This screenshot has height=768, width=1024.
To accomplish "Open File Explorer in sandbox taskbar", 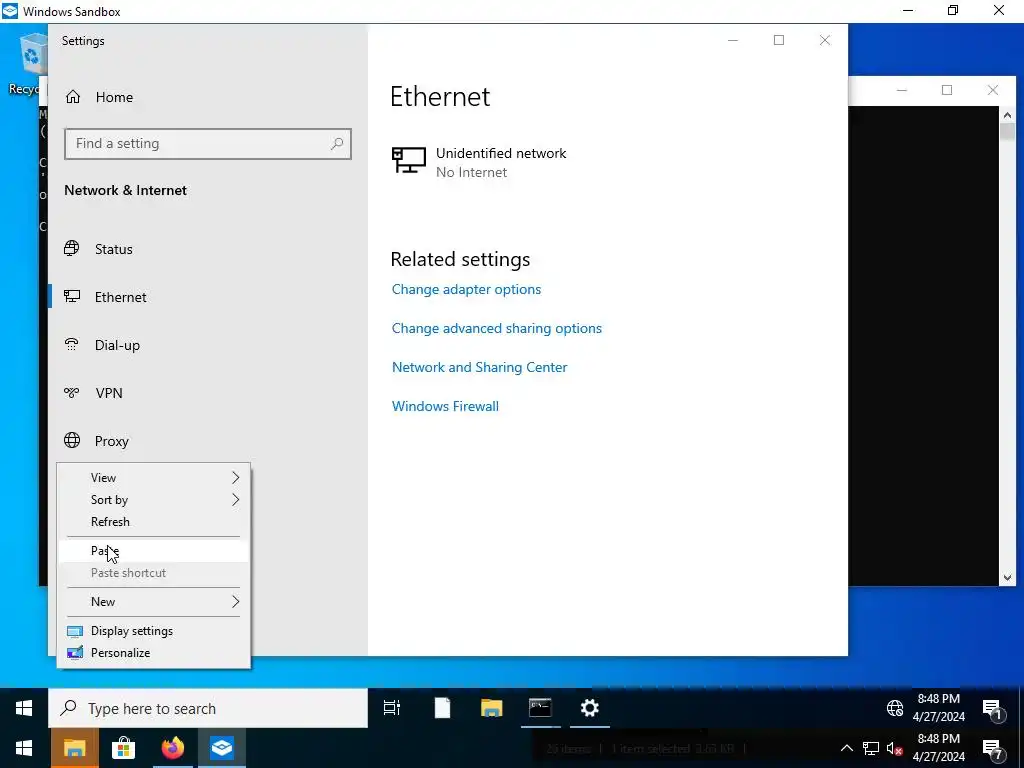I will pos(491,708).
